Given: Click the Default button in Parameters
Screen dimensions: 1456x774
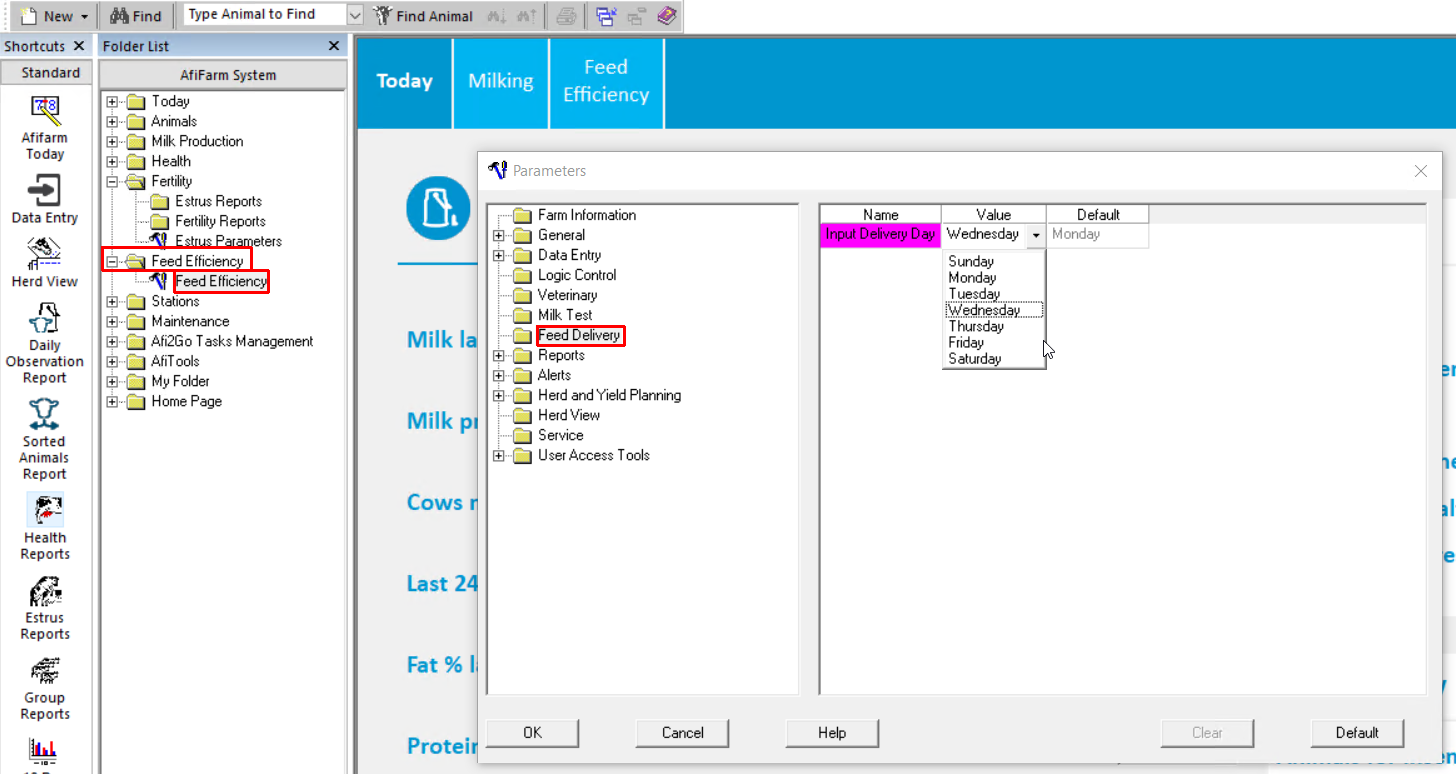Looking at the screenshot, I should (x=1356, y=733).
